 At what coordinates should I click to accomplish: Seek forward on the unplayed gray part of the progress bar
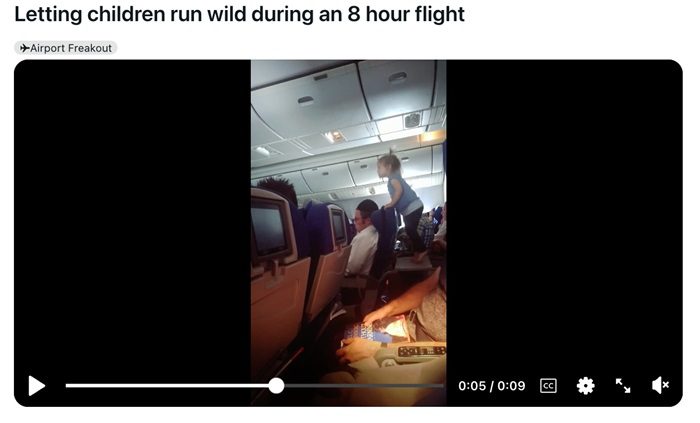364,386
